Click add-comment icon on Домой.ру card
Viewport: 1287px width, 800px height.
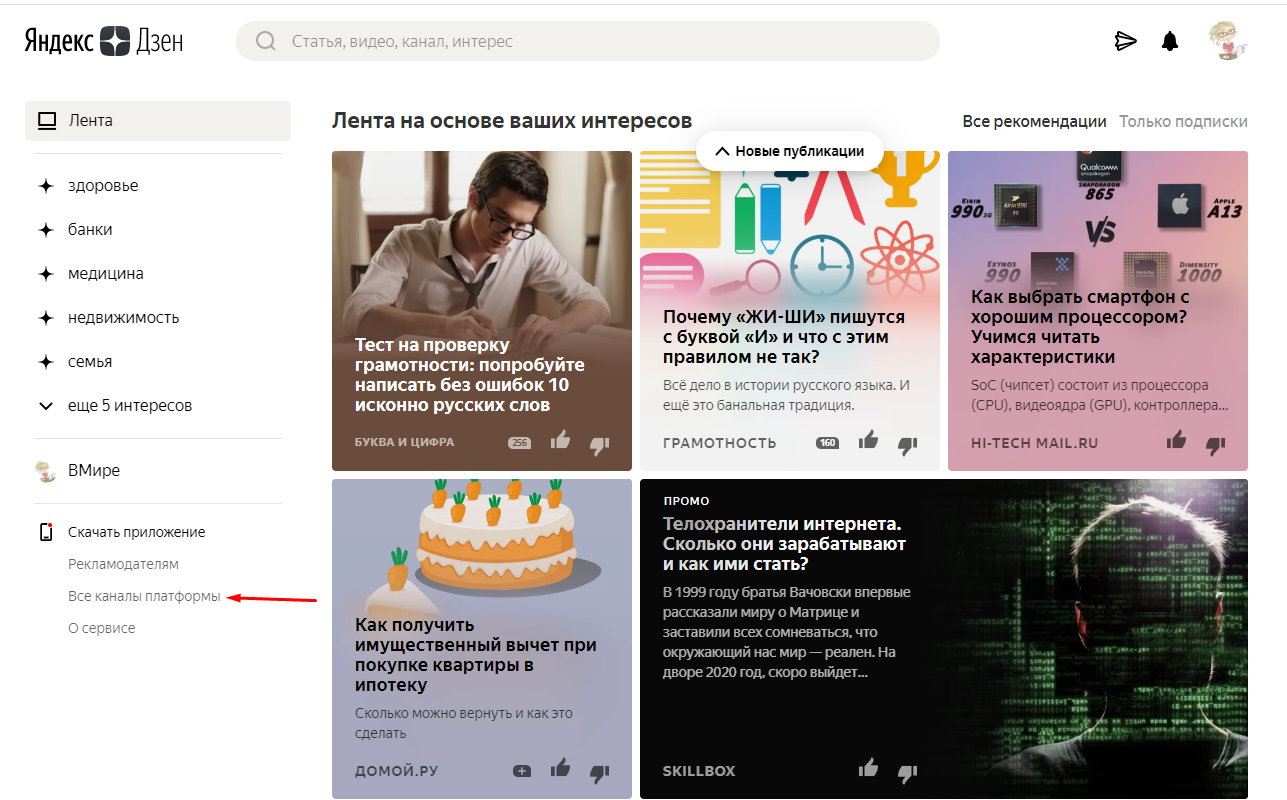pyautogui.click(x=521, y=771)
